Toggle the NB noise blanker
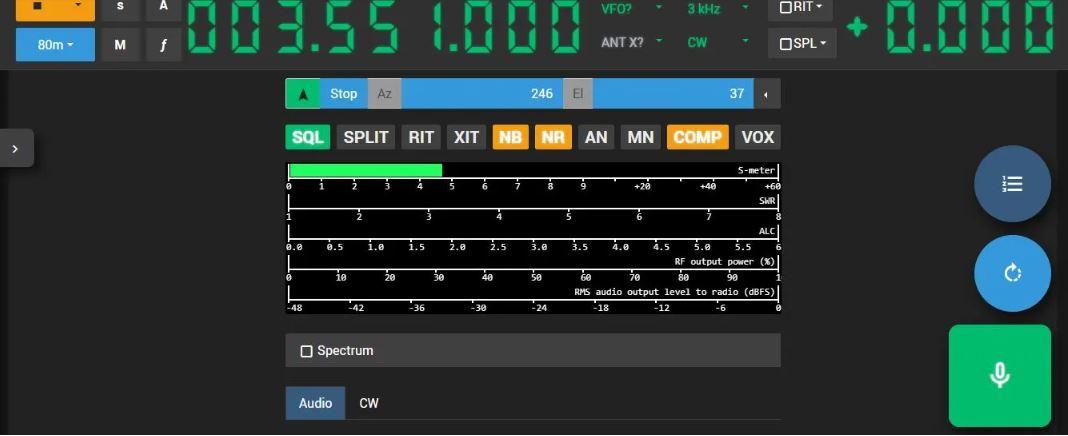This screenshot has height=436, width=1068. [x=510, y=137]
